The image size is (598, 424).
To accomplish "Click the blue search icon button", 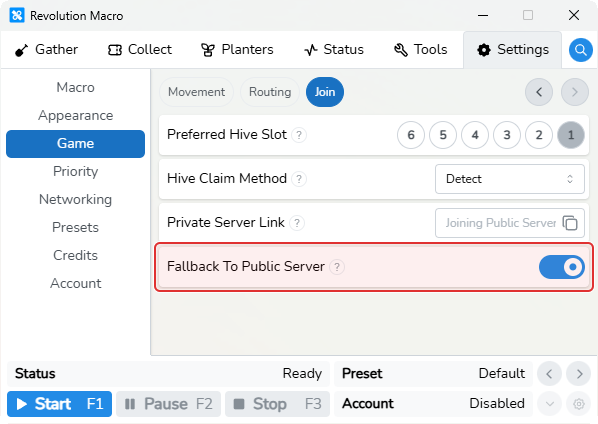I will pyautogui.click(x=580, y=50).
